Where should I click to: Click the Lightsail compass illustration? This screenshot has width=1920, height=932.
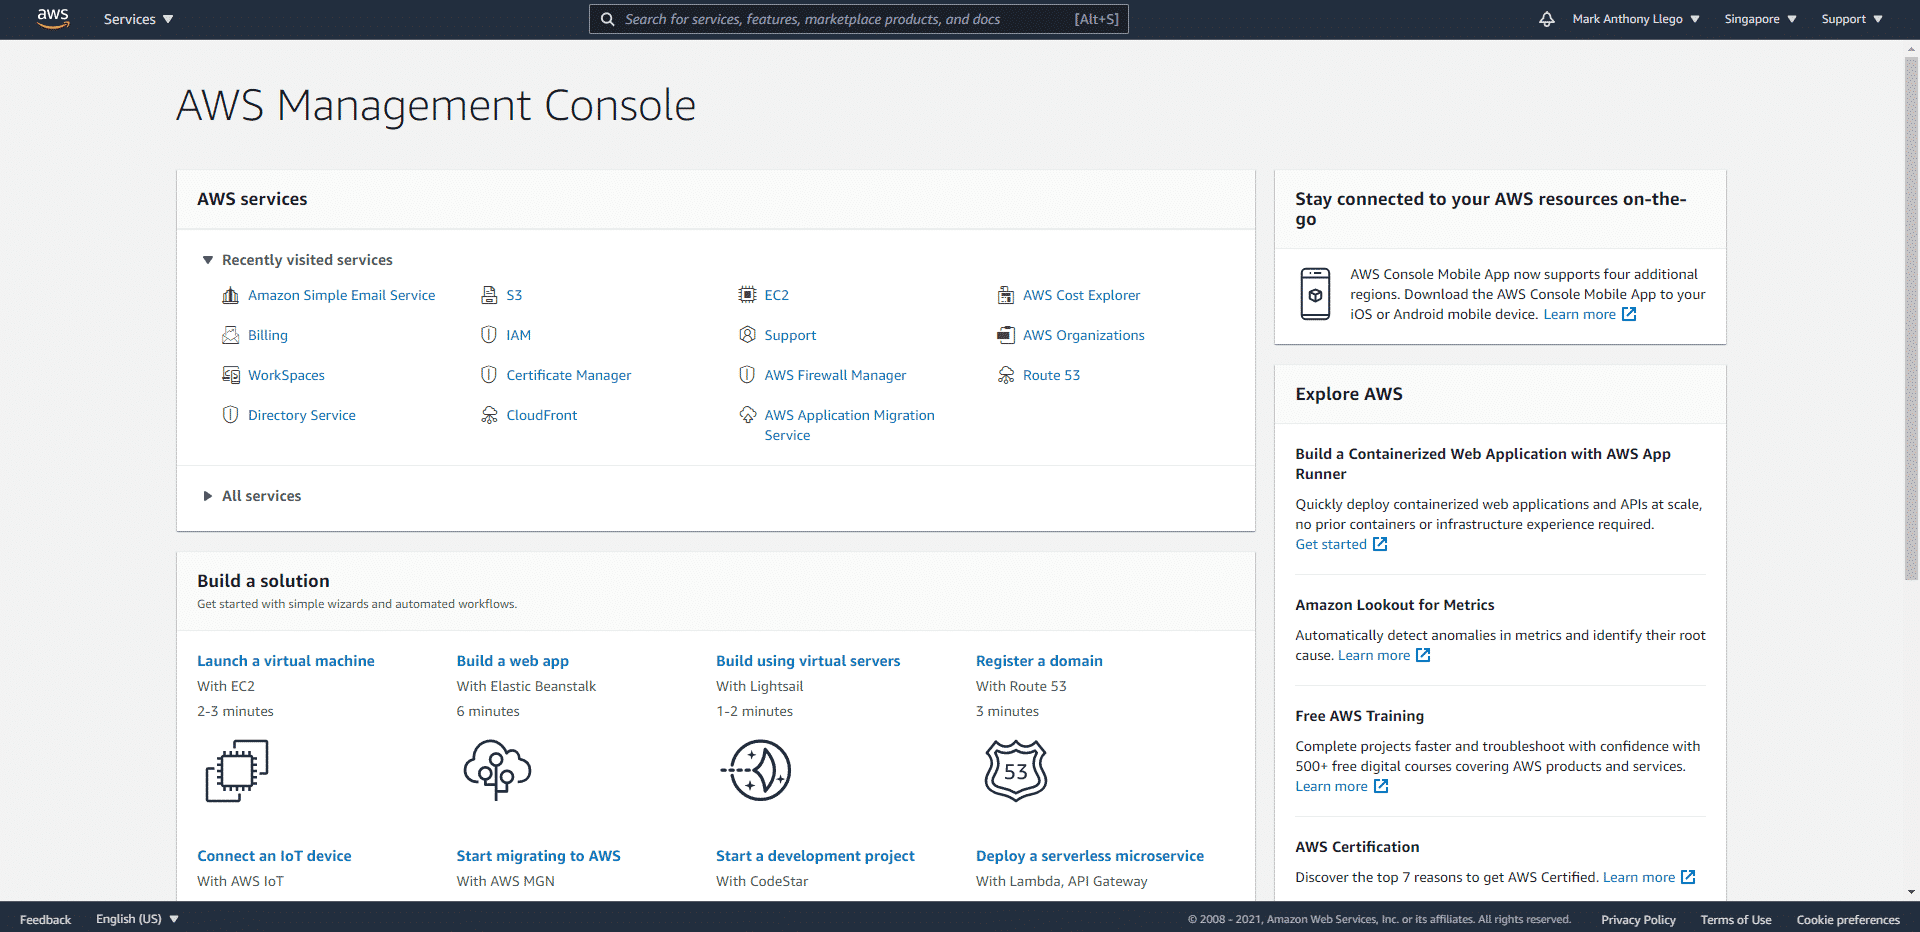tap(756, 770)
